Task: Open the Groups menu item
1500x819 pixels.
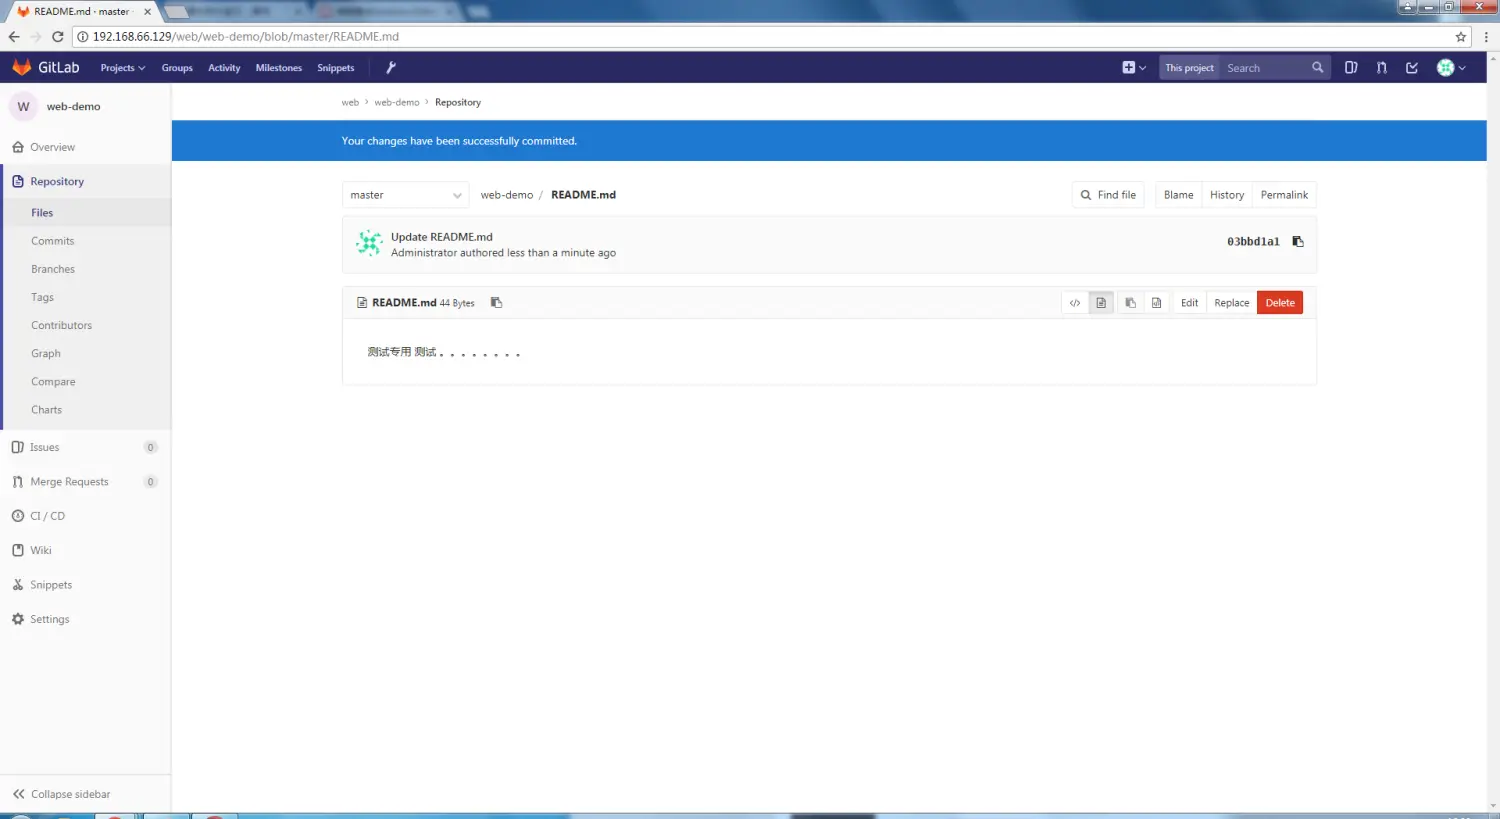Action: point(177,68)
